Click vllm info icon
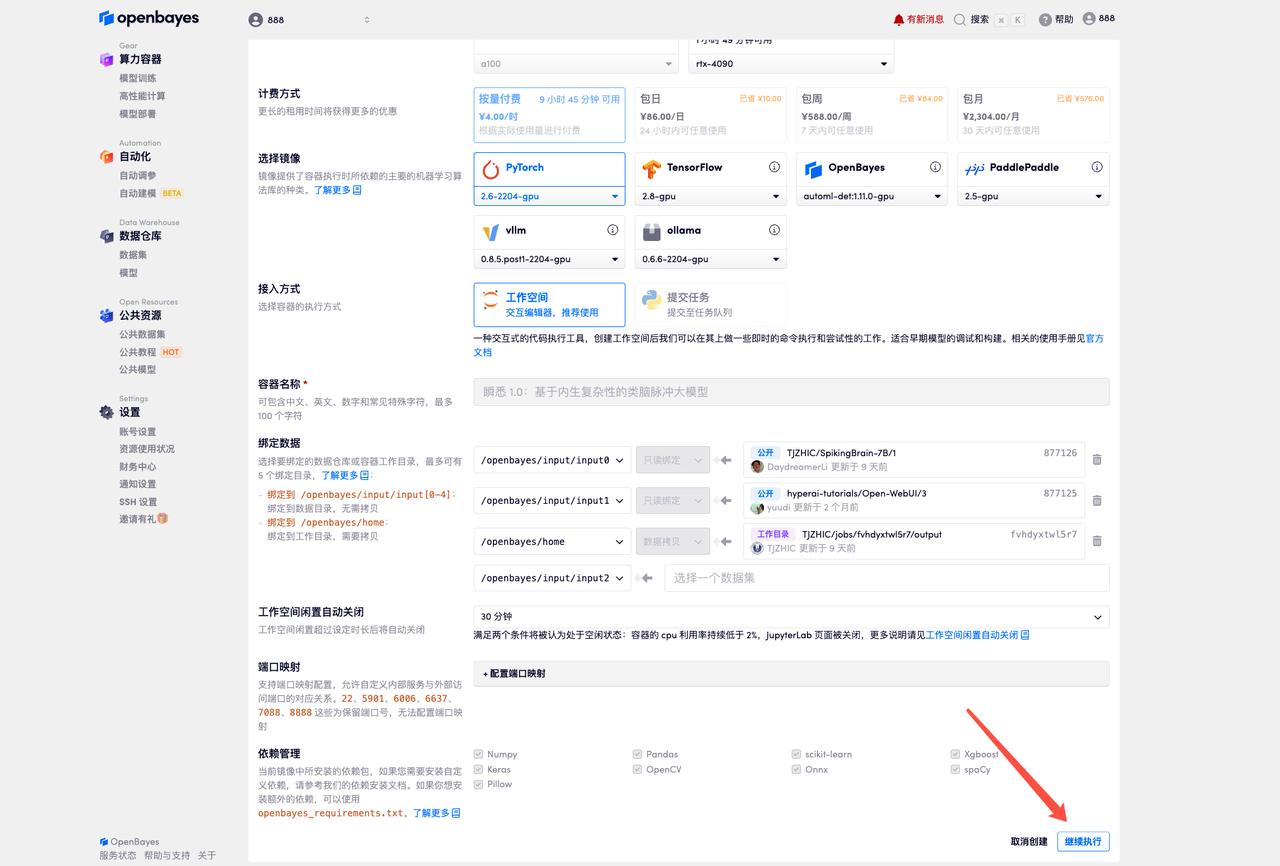The image size is (1280, 866). pos(612,230)
